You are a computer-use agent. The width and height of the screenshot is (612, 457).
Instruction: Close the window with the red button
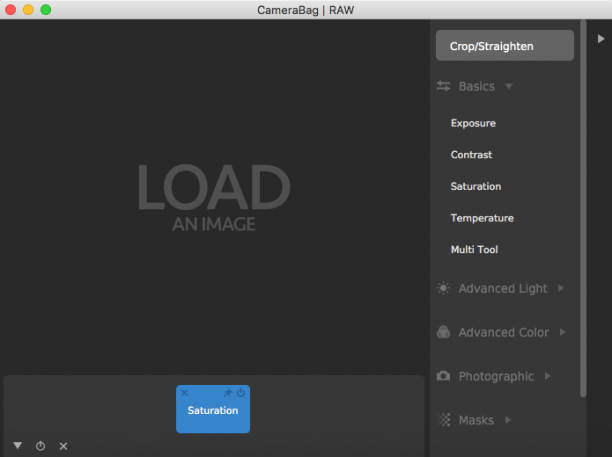[x=11, y=9]
